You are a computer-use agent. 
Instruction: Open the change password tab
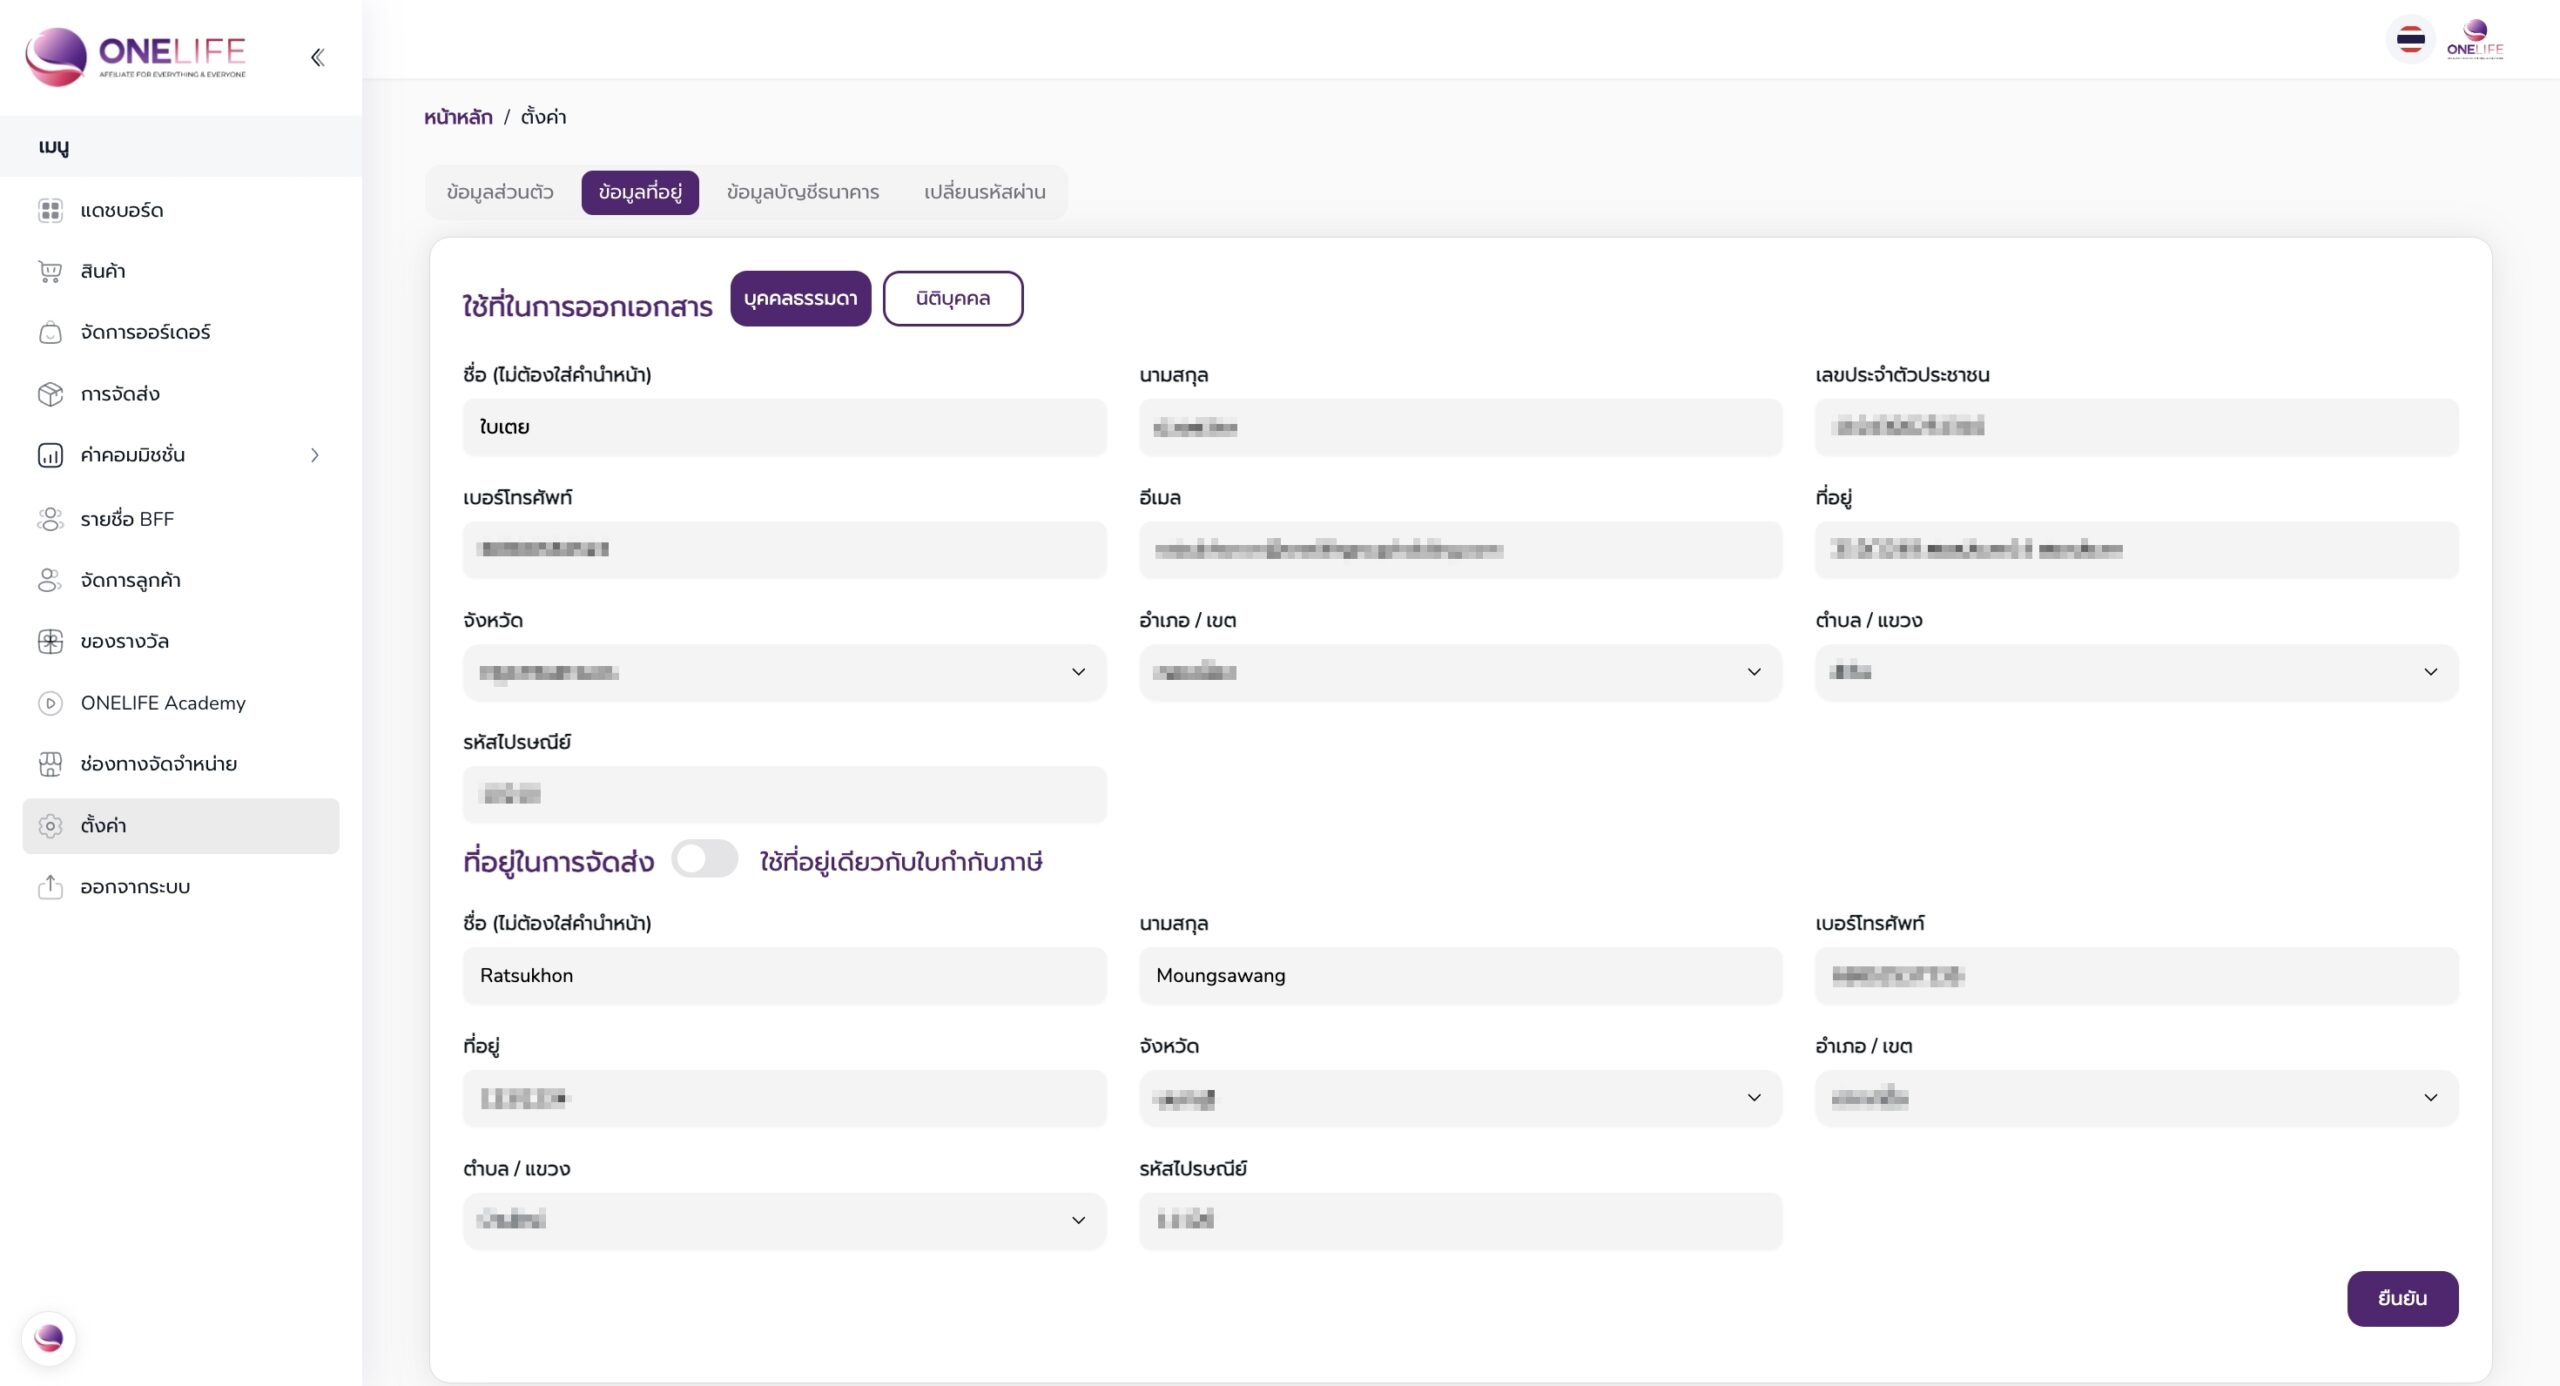pos(984,192)
